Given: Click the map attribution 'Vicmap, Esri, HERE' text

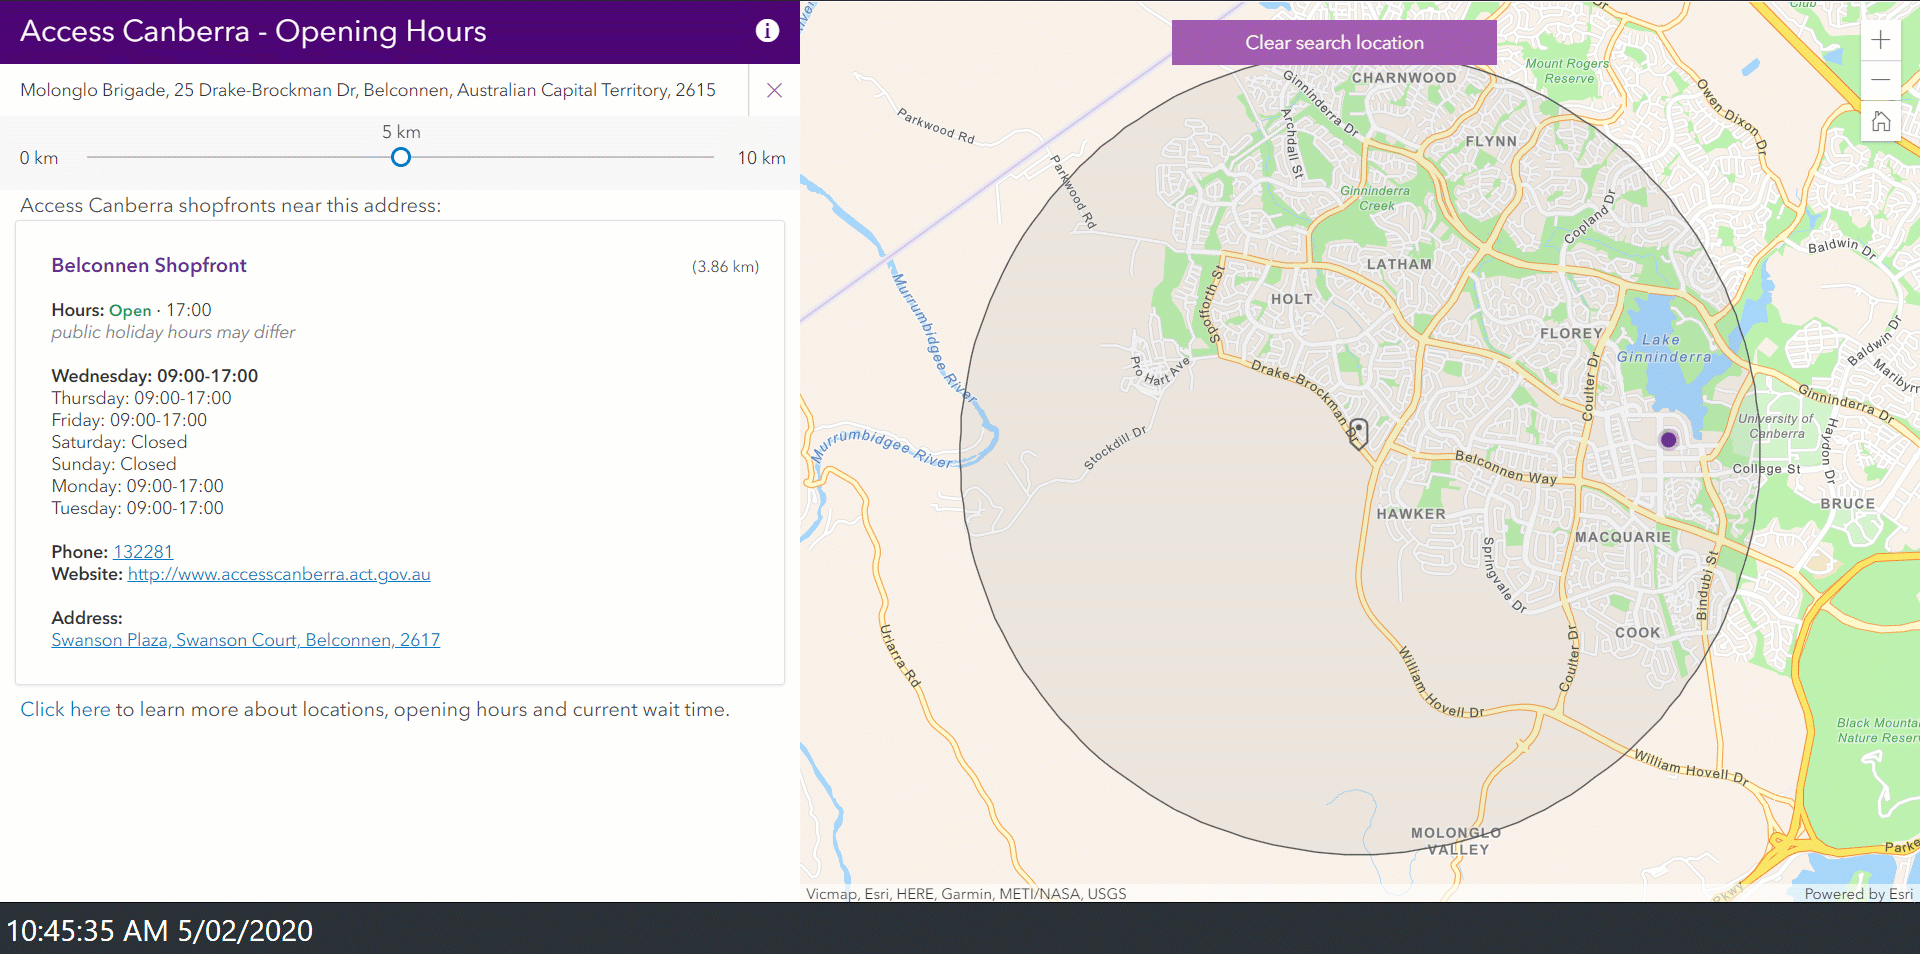Looking at the screenshot, I should (x=966, y=894).
